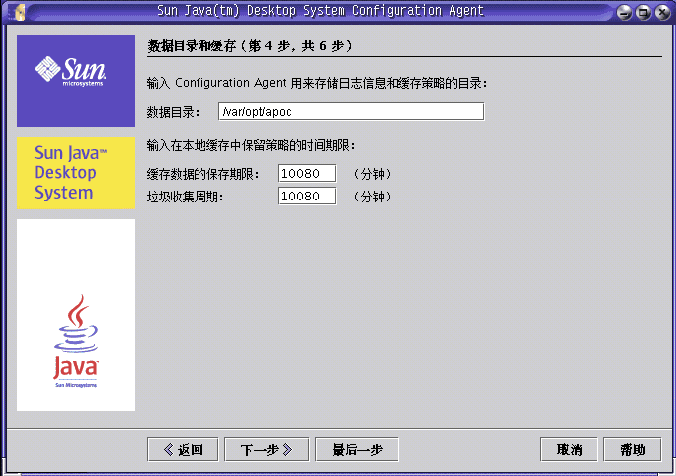Viewport: 676px width, 476px height.
Task: Click the 返回 (Back) button
Action: [x=182, y=450]
